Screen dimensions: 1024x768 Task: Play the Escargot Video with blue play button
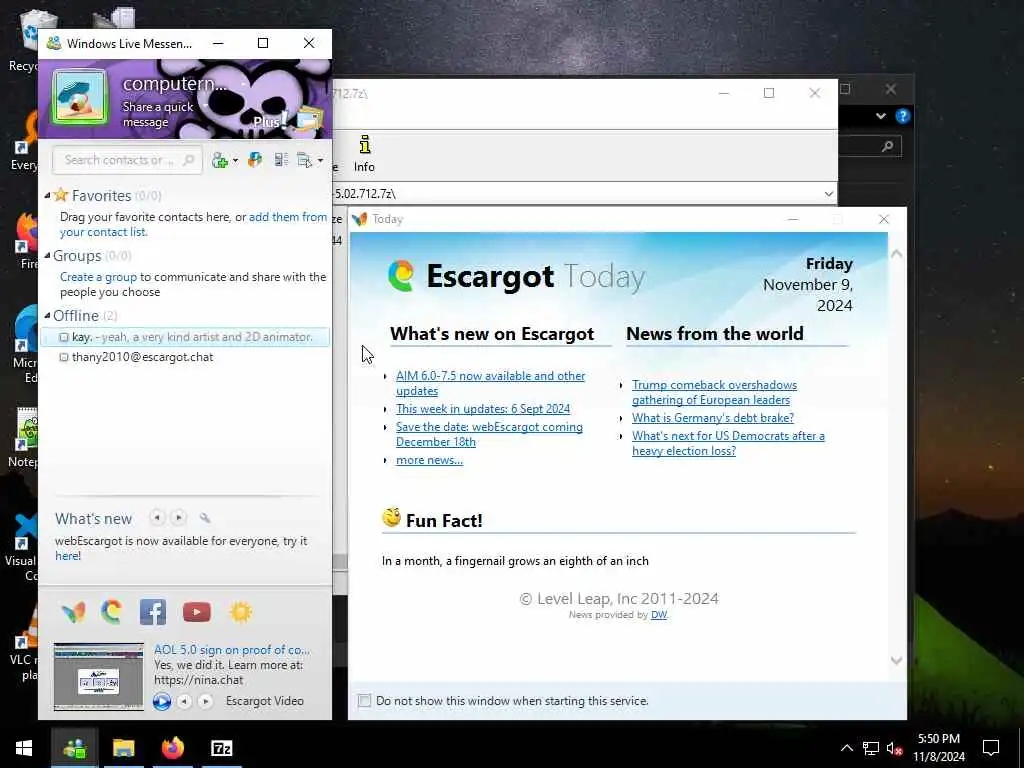162,701
